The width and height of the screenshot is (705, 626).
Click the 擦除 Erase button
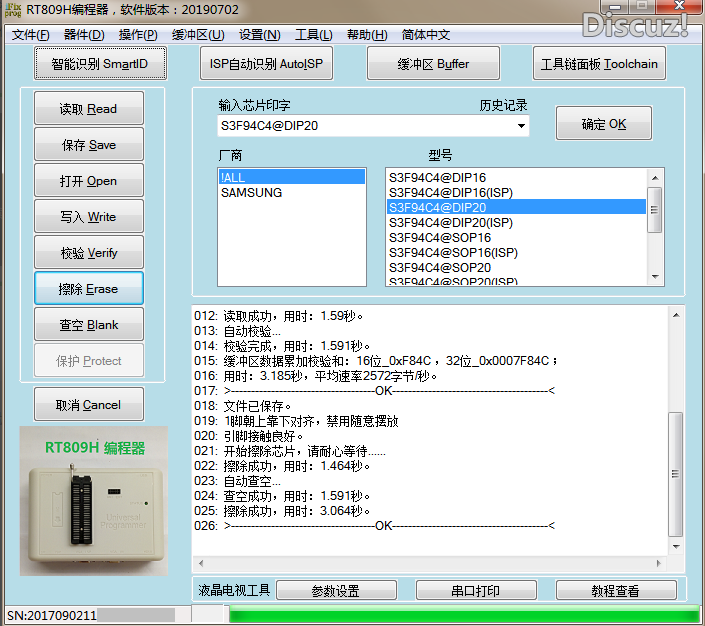[89, 288]
